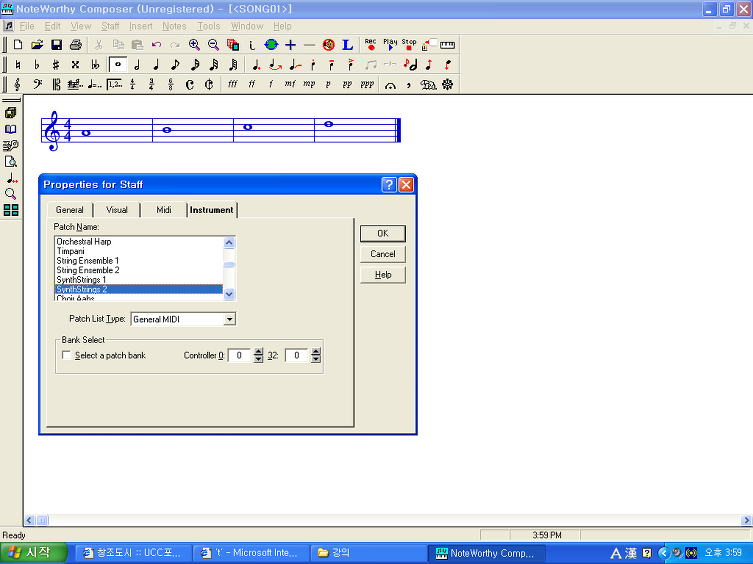Select the sixteenth note duration
Screen dimensions: 753x564
coord(194,64)
